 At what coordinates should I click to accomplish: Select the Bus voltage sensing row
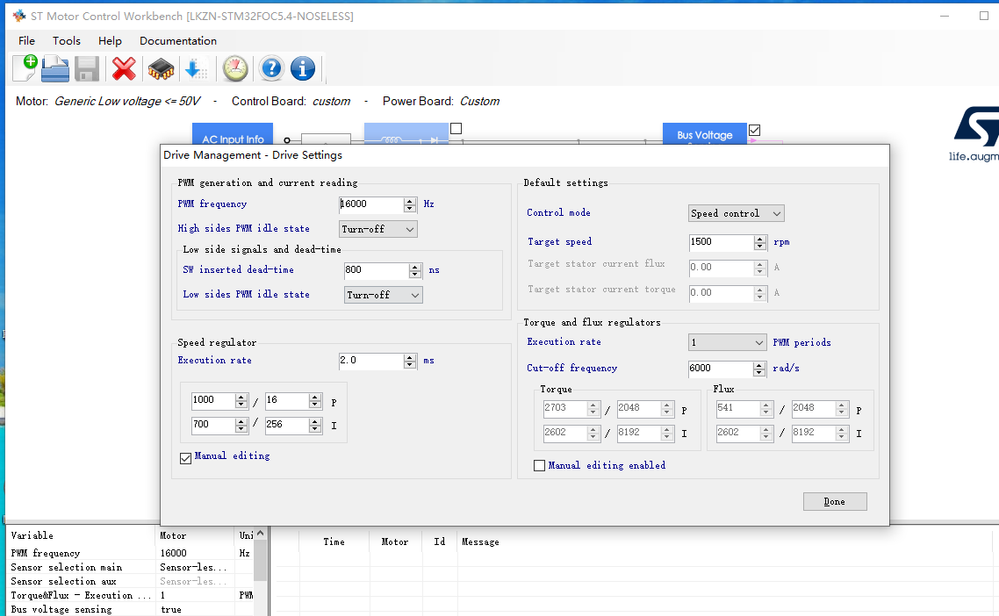130,610
